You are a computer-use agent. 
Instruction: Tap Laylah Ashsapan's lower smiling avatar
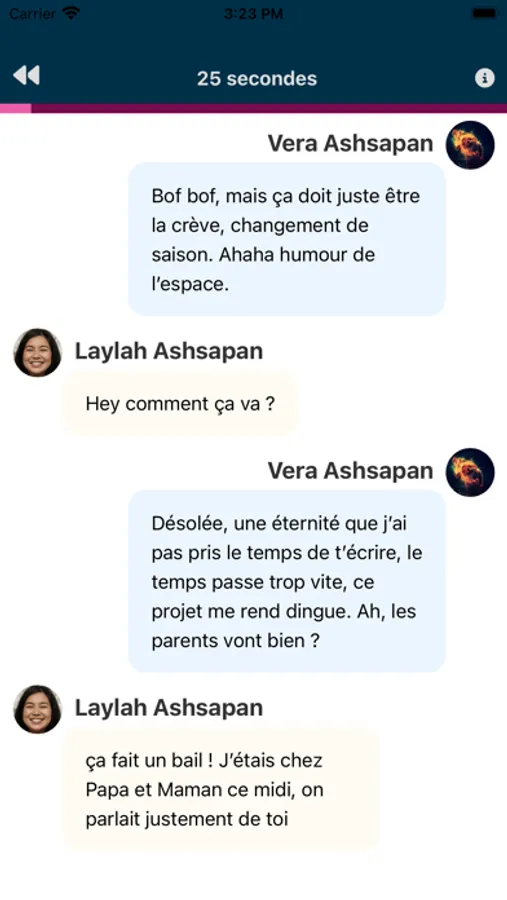37,709
